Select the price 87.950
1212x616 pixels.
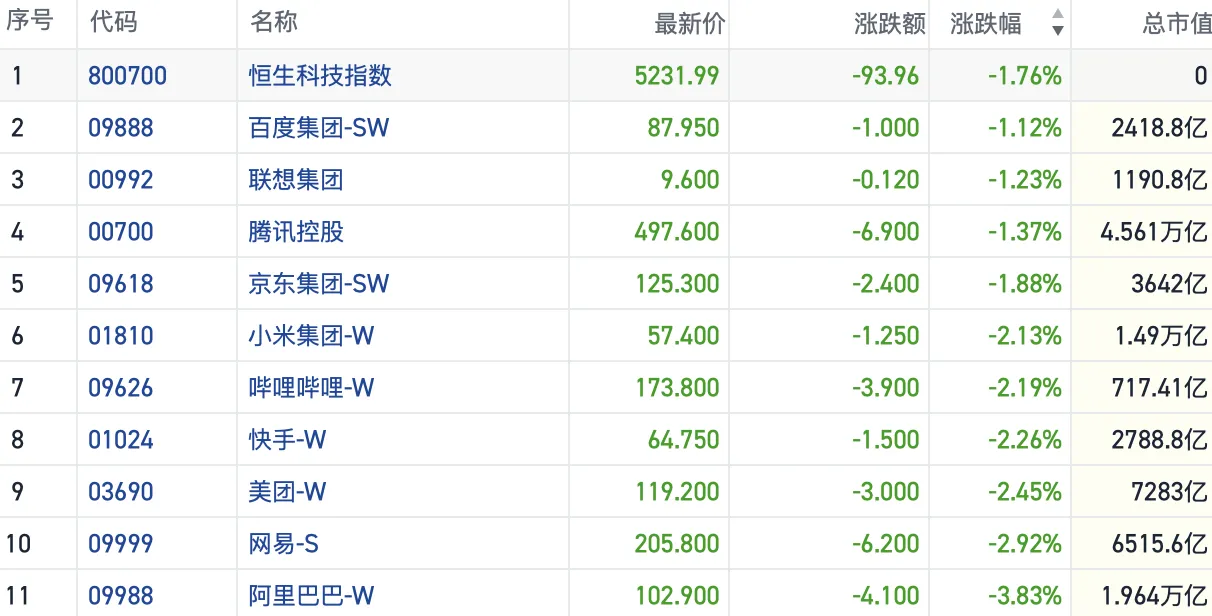[684, 128]
